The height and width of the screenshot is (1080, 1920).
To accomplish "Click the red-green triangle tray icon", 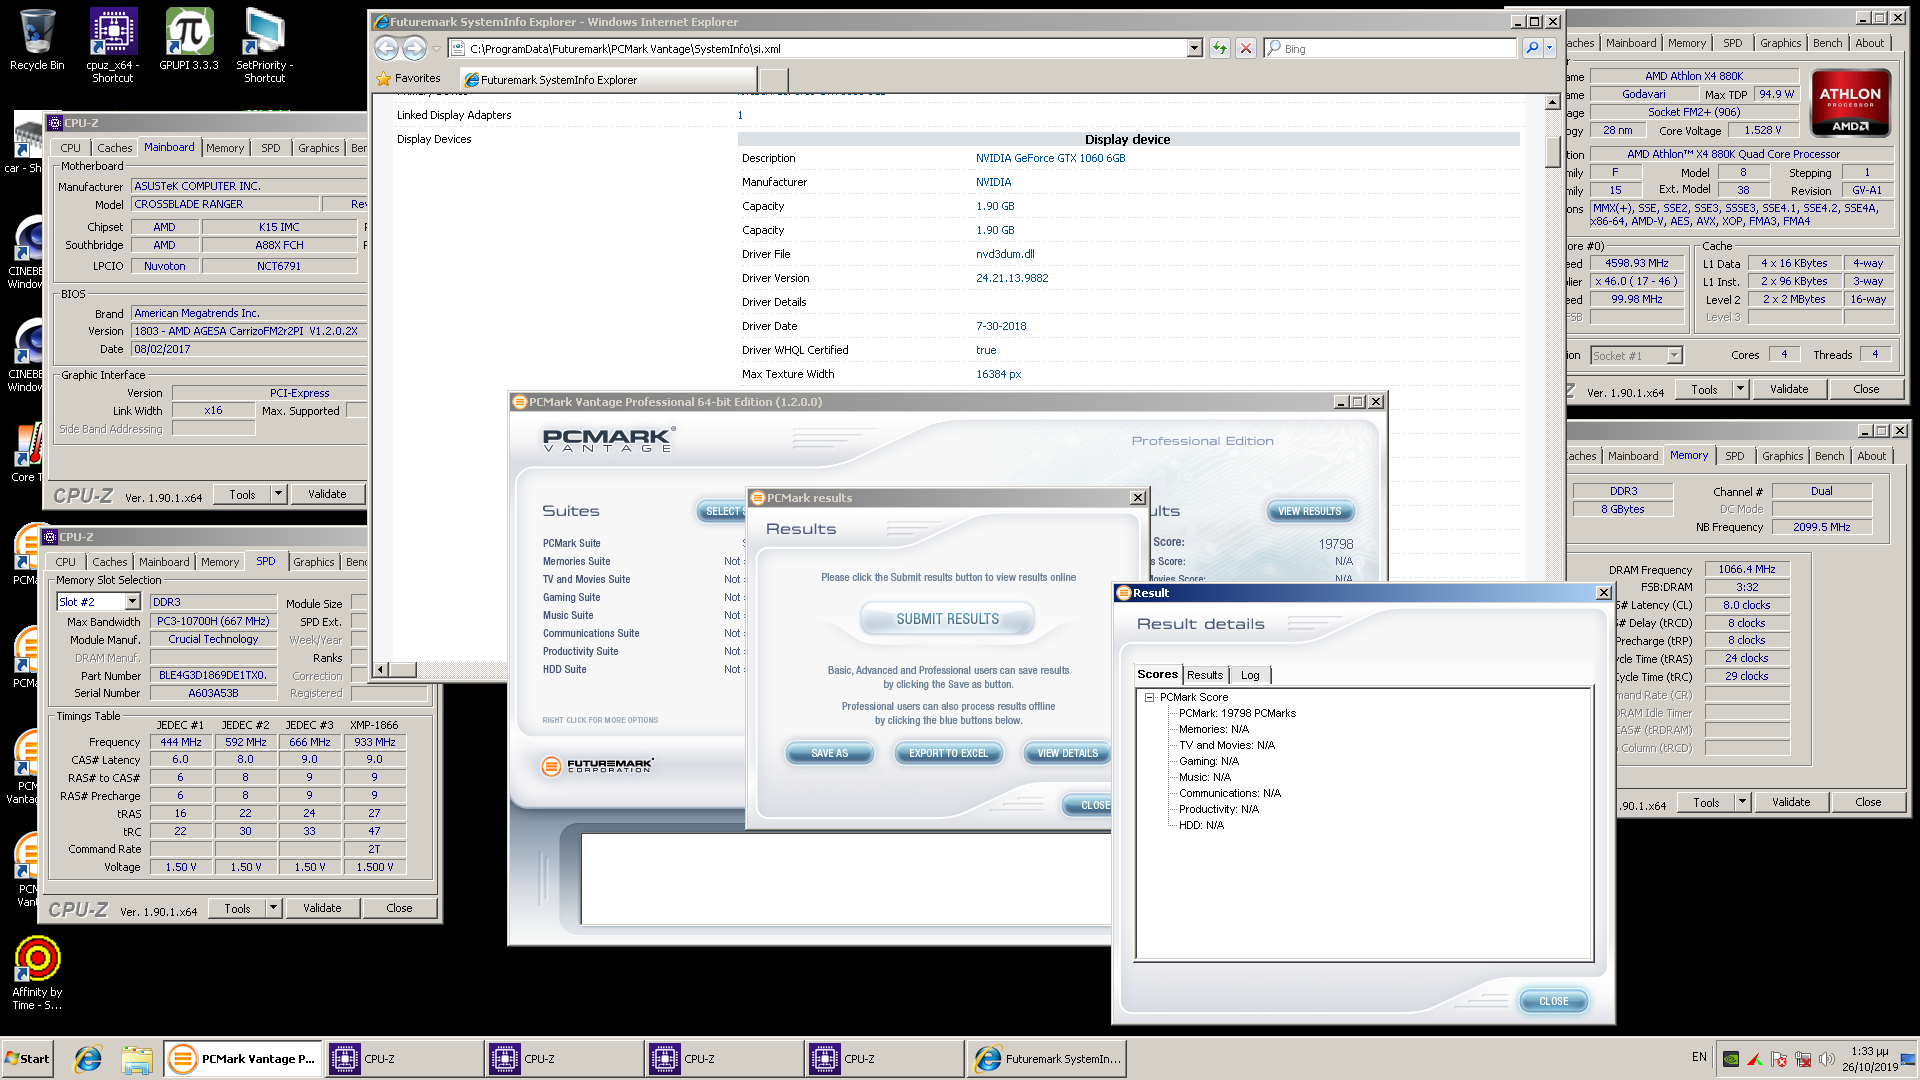I will coord(1755,1059).
